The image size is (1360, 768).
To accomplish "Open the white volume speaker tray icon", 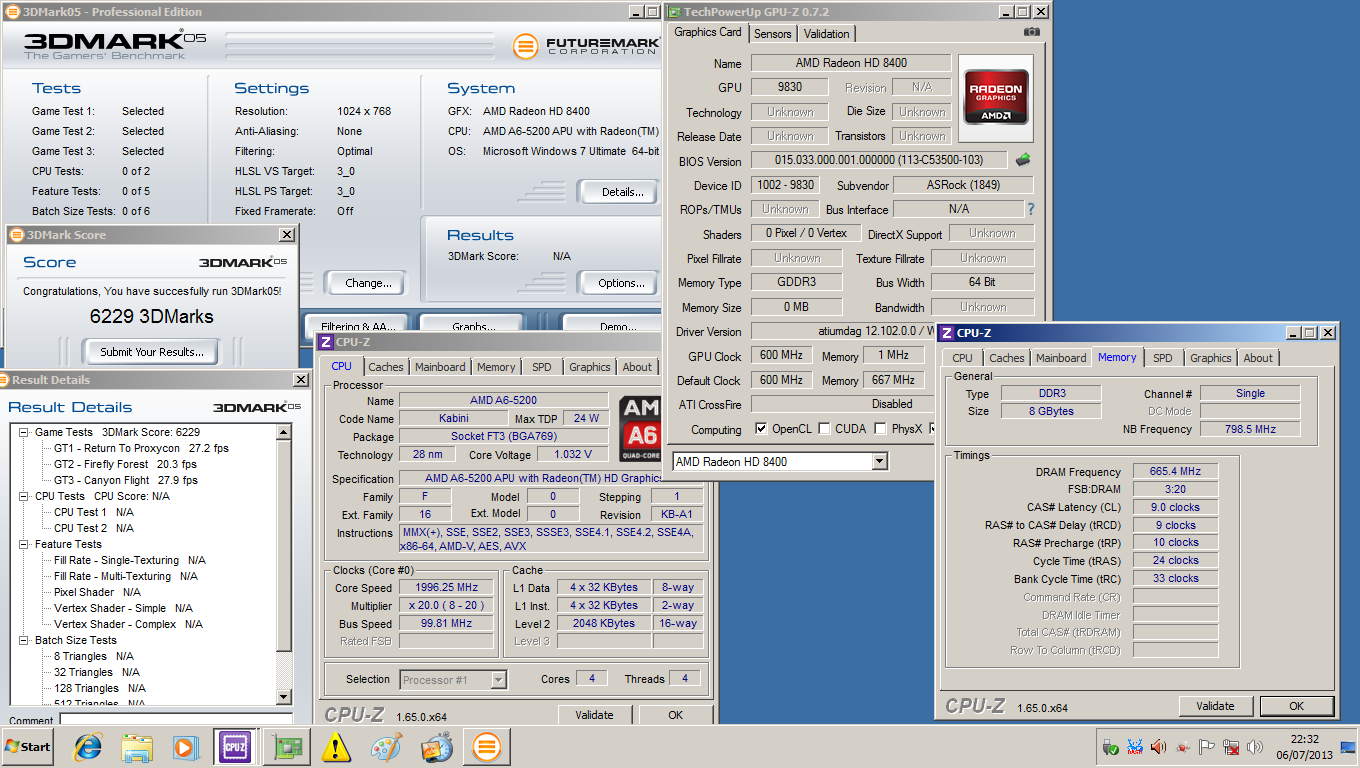I will [1255, 747].
